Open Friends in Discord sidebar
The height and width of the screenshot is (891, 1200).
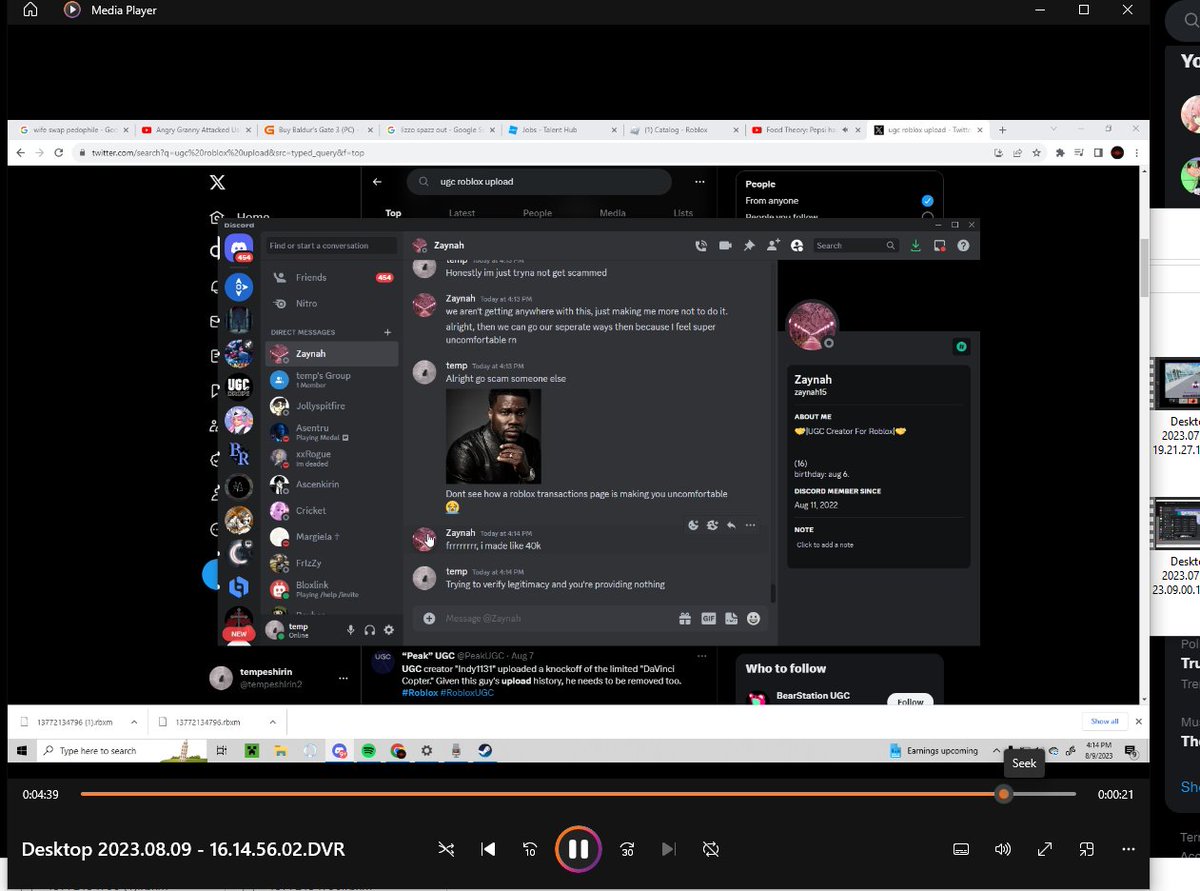click(331, 277)
